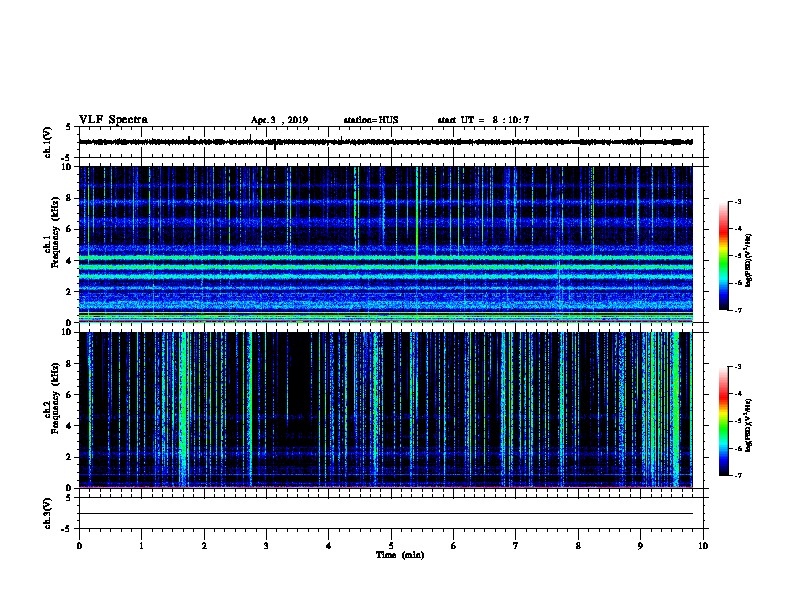Click the ch.3(V) axis label
The width and height of the screenshot is (792, 612).
tap(47, 514)
